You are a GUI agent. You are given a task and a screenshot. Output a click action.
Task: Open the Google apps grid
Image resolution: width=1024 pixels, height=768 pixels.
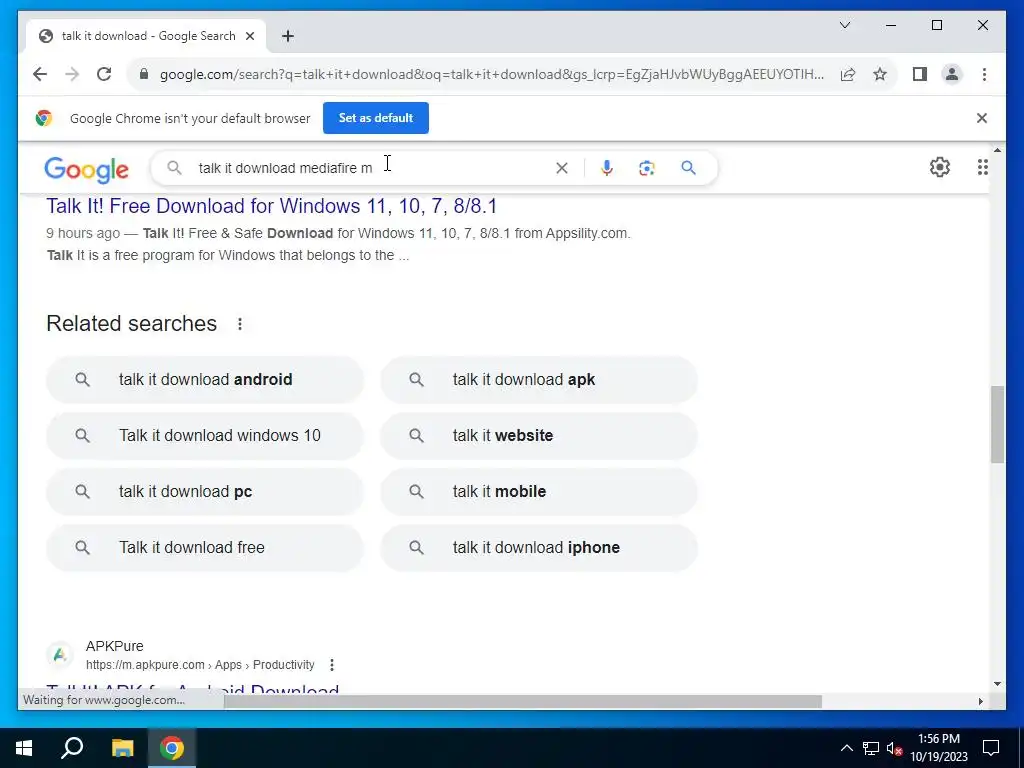tap(982, 167)
